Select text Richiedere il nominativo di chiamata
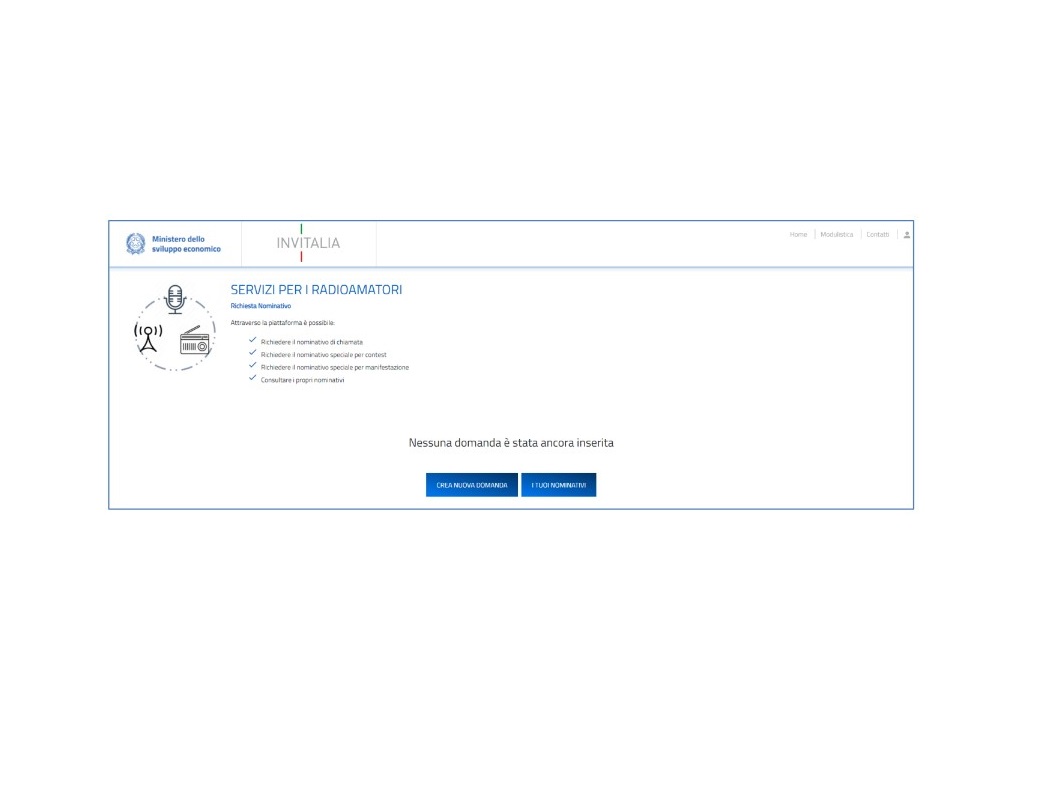This screenshot has width=1054, height=789. pyautogui.click(x=312, y=342)
